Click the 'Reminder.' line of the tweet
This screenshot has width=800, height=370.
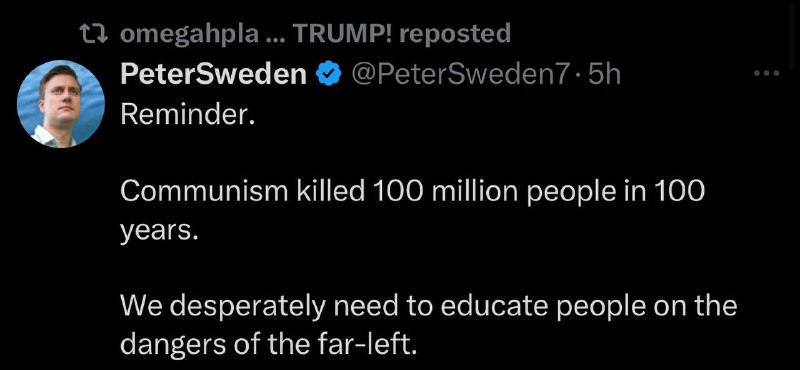[187, 116]
